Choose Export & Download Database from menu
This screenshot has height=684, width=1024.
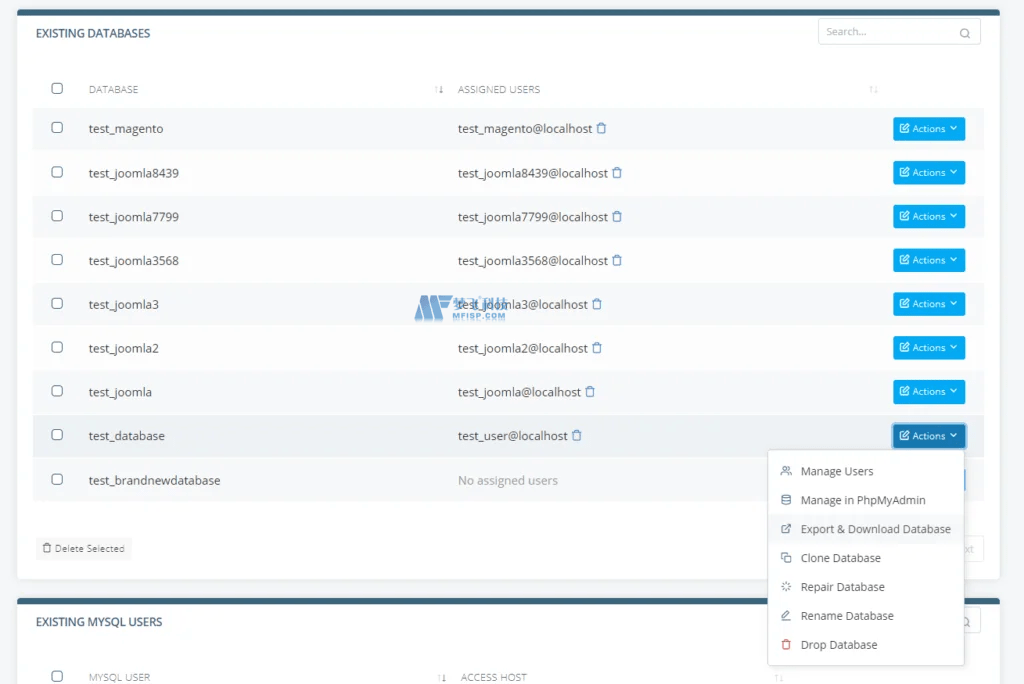875,529
